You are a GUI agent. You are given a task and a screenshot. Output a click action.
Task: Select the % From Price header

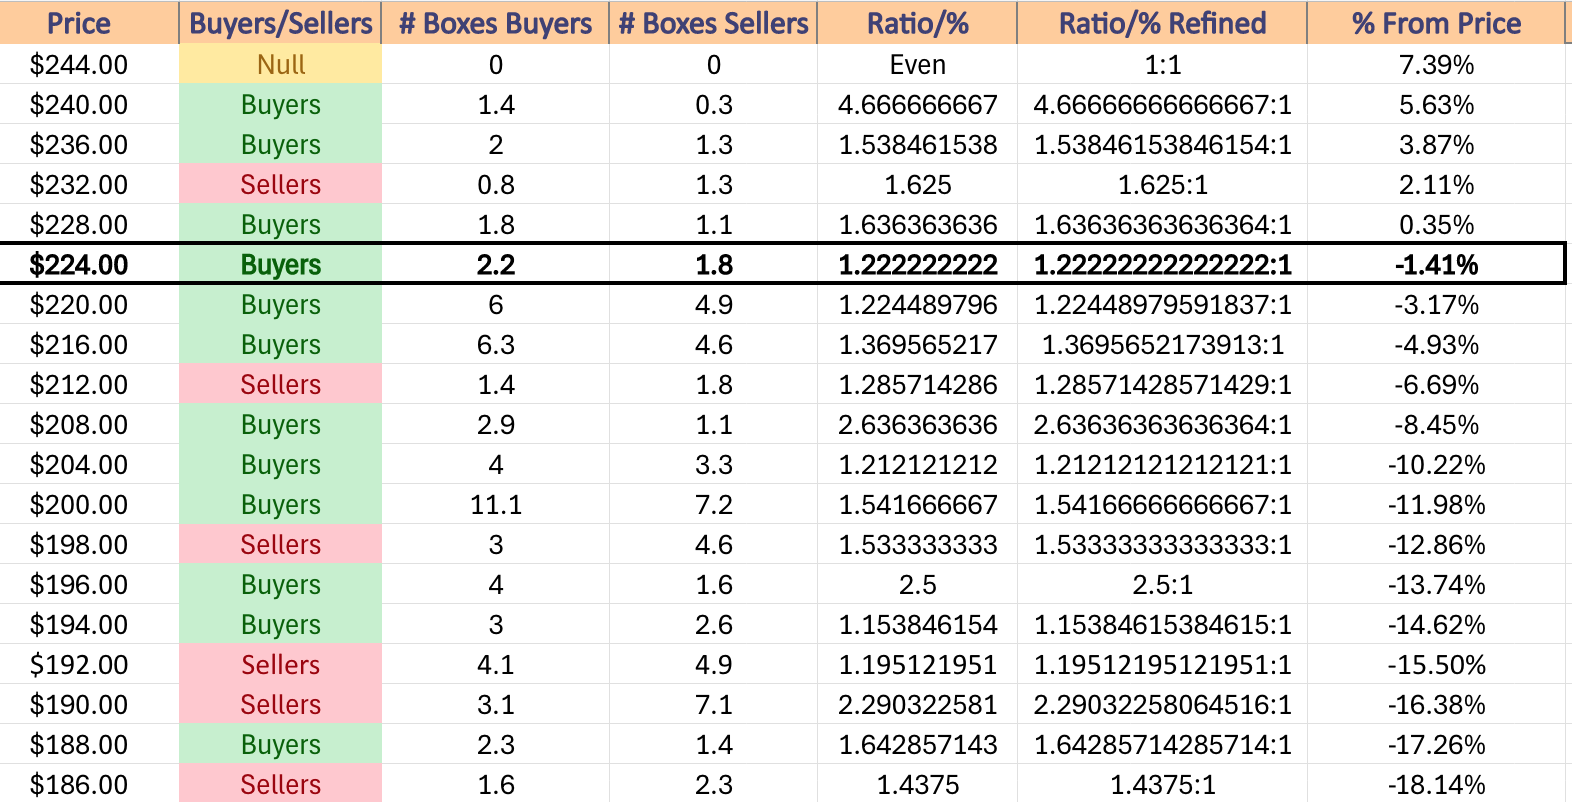(1436, 23)
